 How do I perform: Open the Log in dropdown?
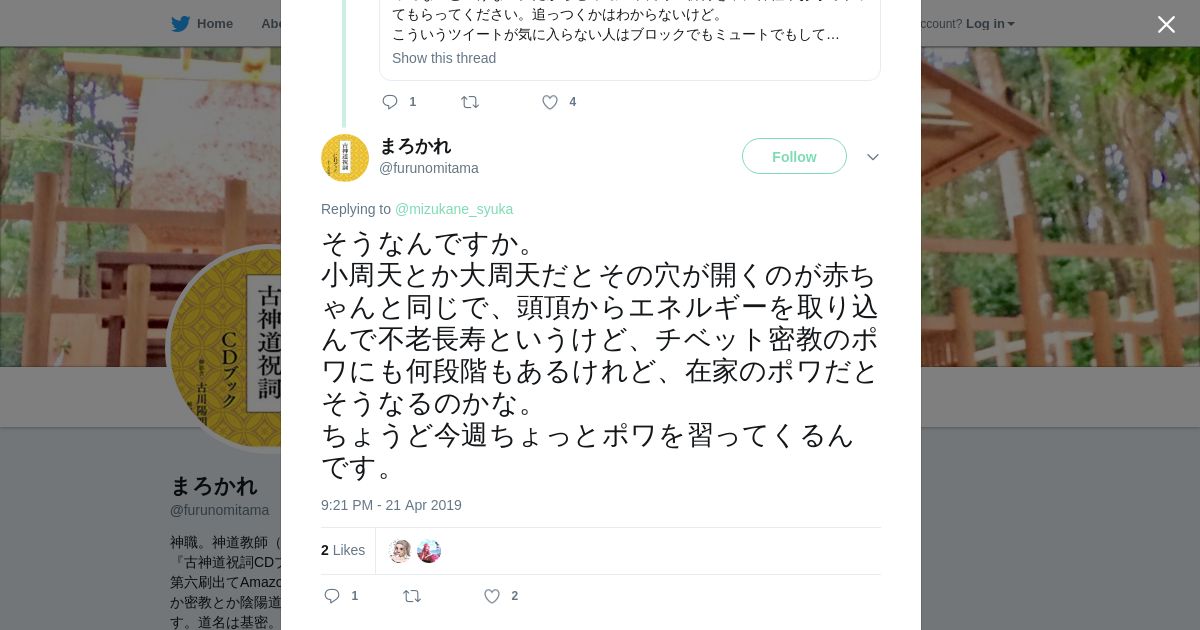tap(990, 24)
